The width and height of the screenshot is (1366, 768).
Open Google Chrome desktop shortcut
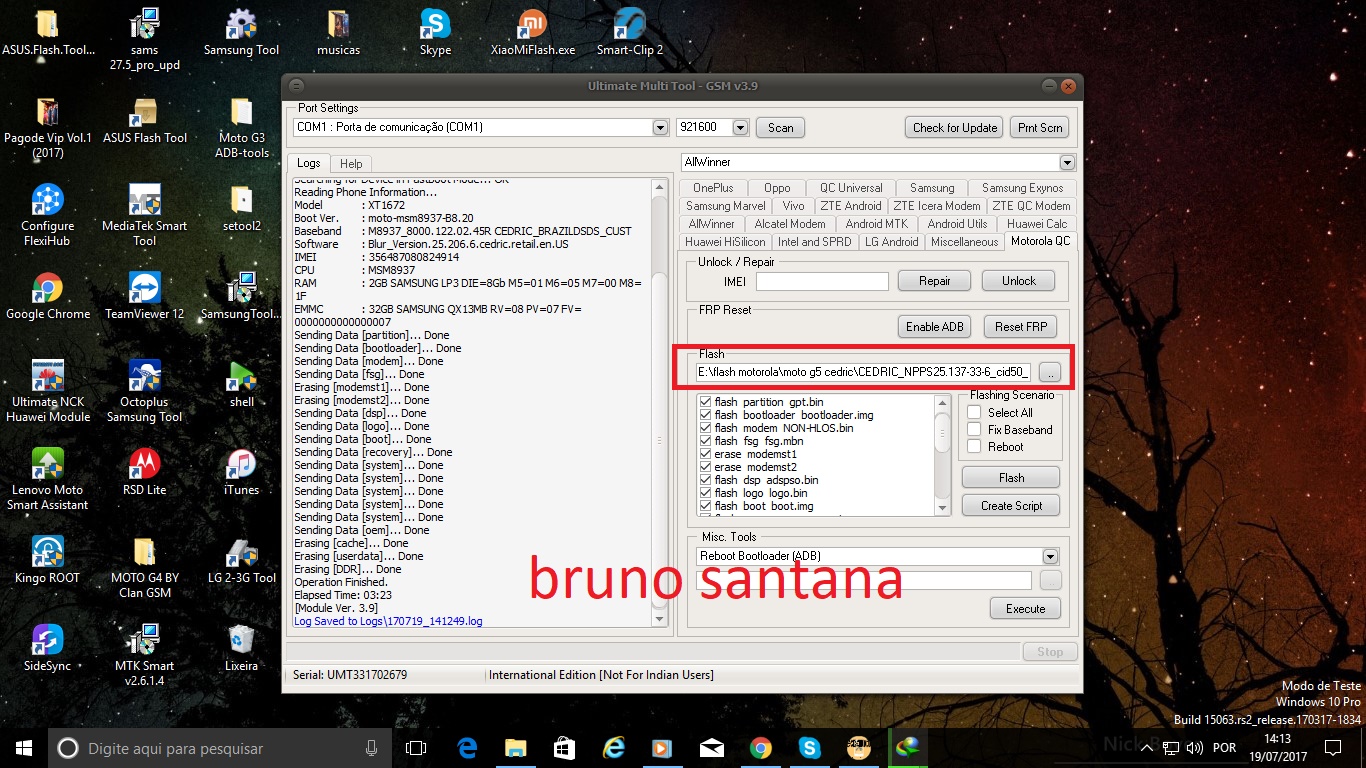pos(47,296)
